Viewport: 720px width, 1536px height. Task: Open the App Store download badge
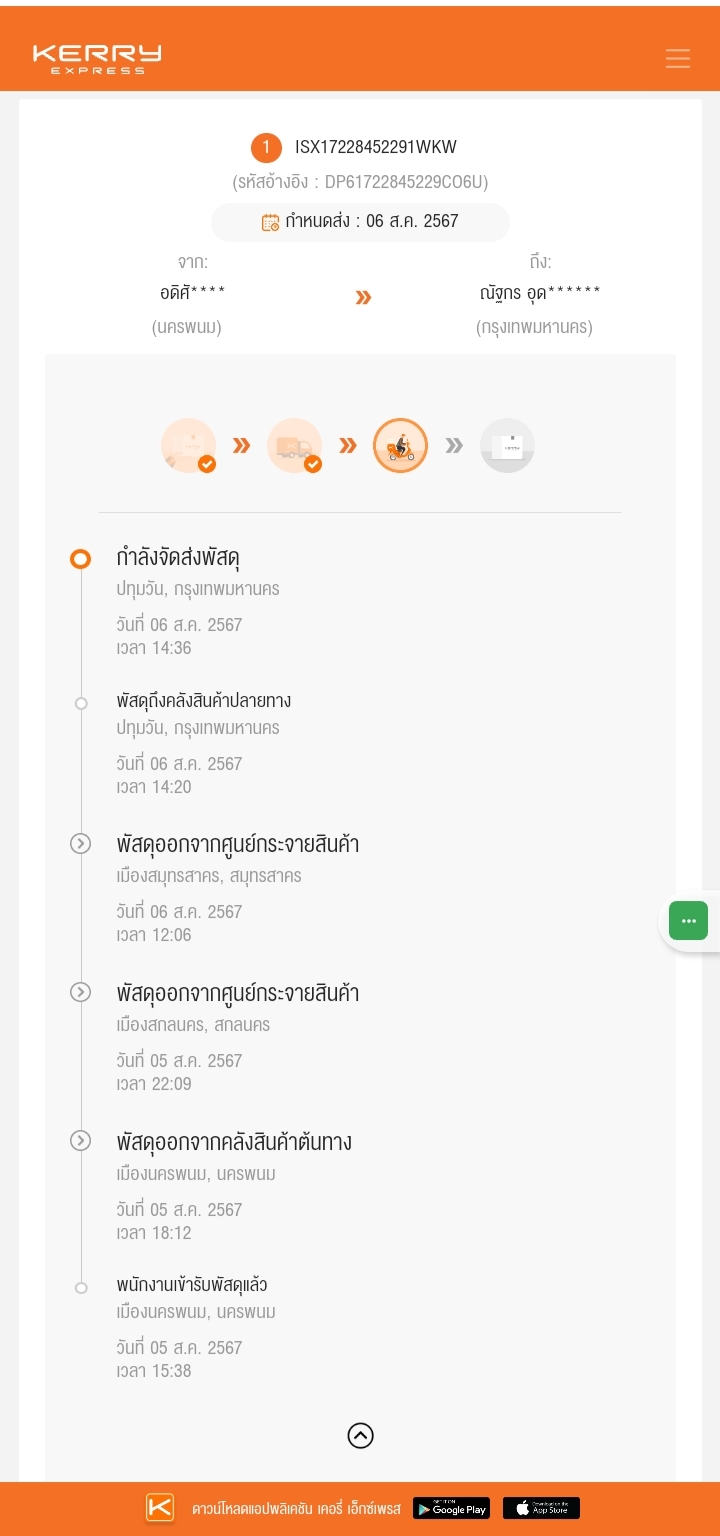(x=541, y=1508)
